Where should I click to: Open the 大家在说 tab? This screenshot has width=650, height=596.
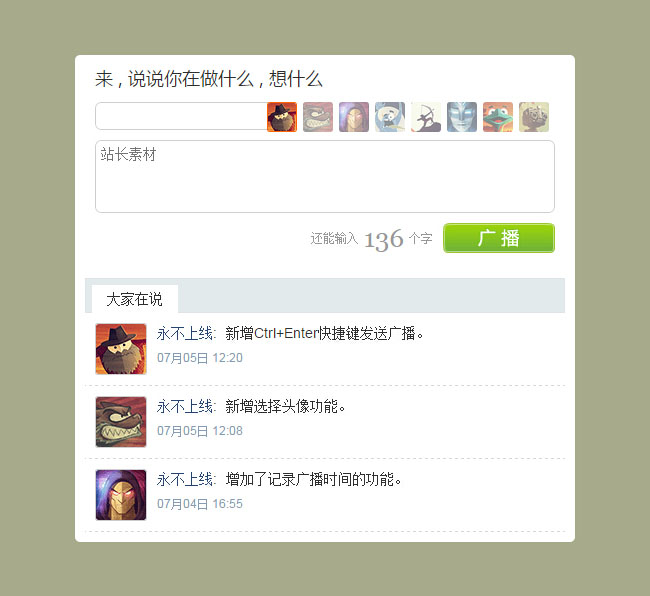click(x=135, y=299)
